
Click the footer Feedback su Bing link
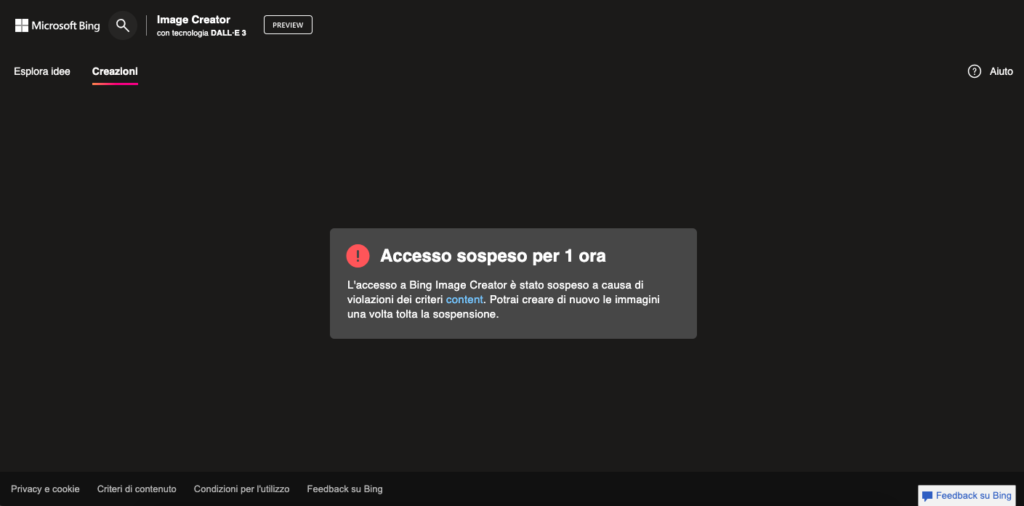(345, 489)
